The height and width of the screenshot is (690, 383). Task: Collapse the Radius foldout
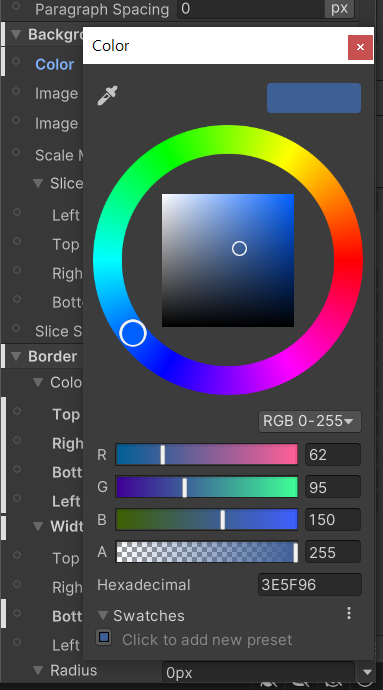[38, 670]
